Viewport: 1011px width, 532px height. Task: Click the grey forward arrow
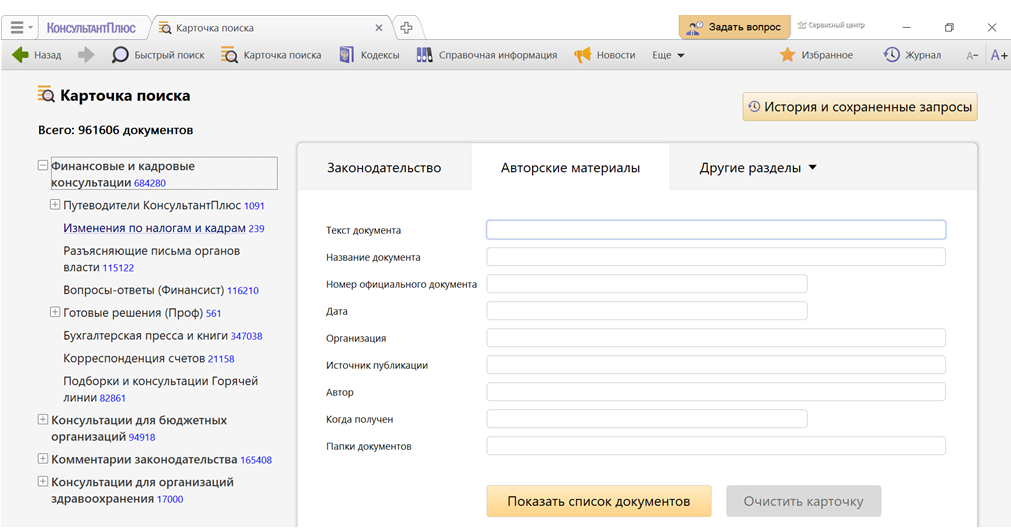[86, 55]
